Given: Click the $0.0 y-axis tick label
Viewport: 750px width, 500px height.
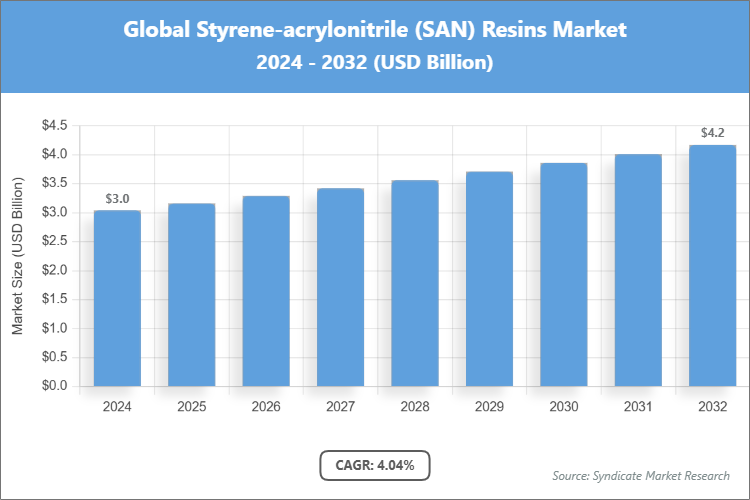Looking at the screenshot, I should [55, 386].
